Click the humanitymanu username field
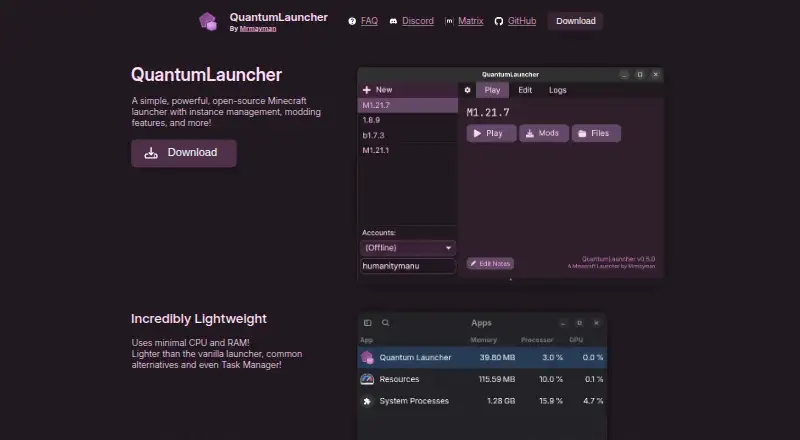 pyautogui.click(x=408, y=266)
